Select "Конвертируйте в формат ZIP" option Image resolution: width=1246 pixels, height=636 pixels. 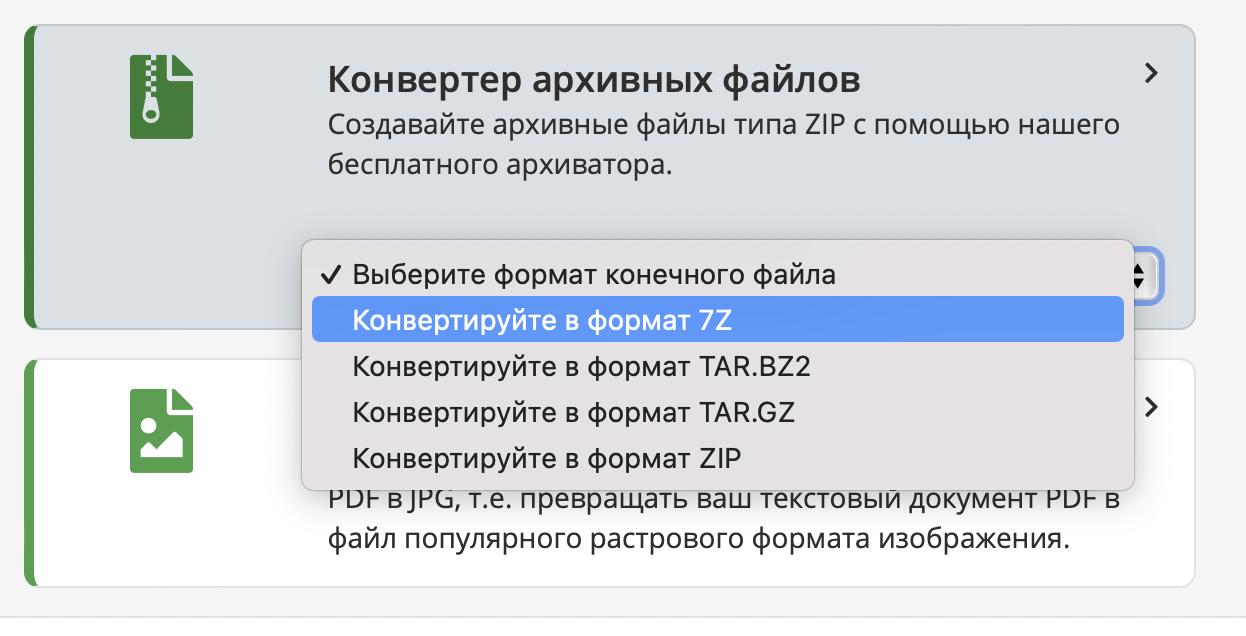point(547,458)
